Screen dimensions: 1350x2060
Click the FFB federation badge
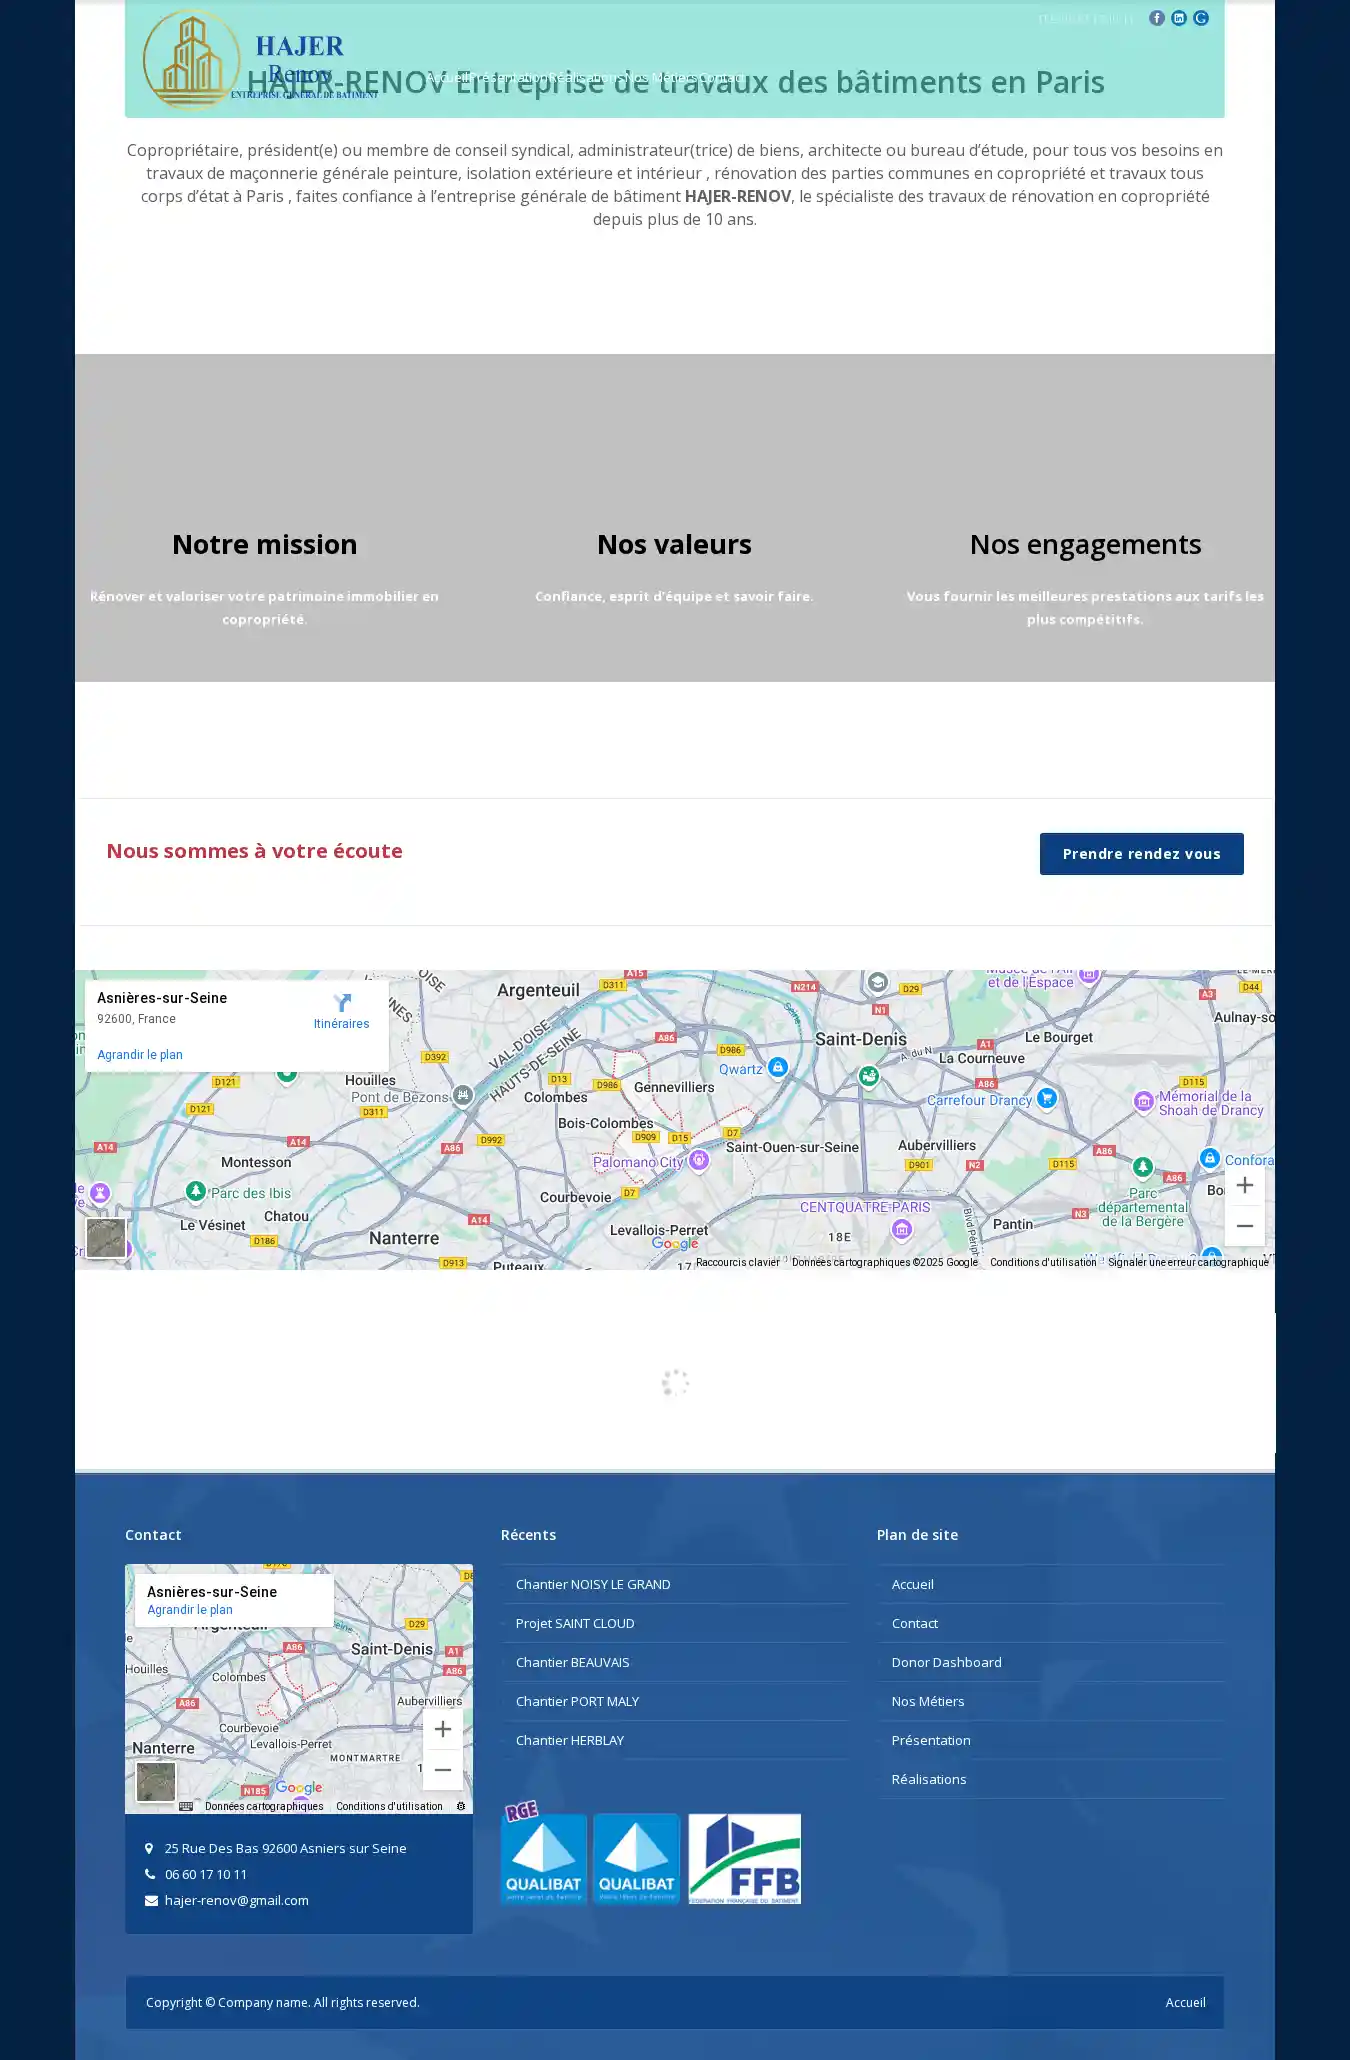point(744,1858)
